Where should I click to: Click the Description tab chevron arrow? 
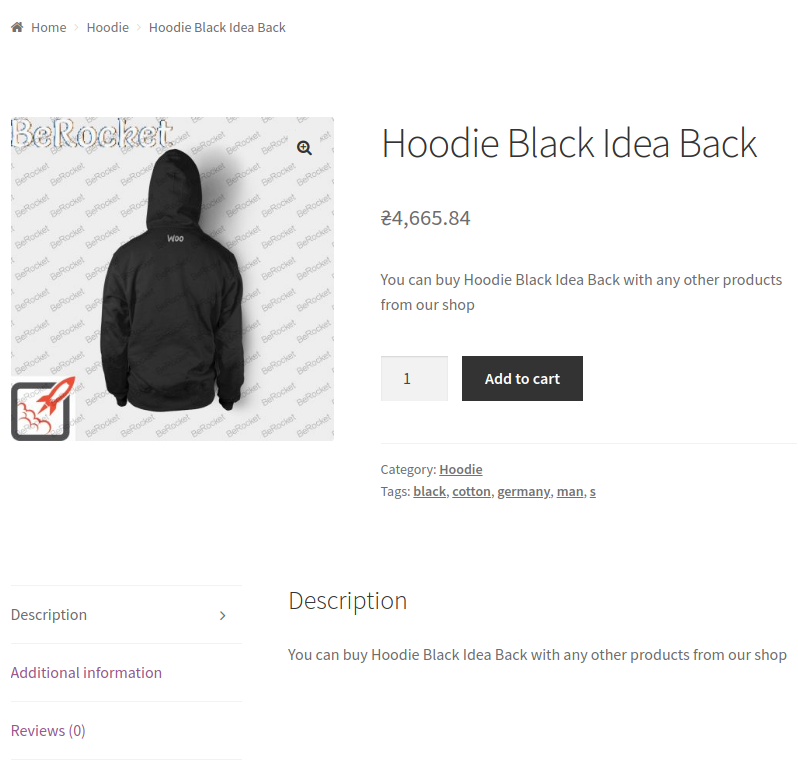(x=222, y=616)
